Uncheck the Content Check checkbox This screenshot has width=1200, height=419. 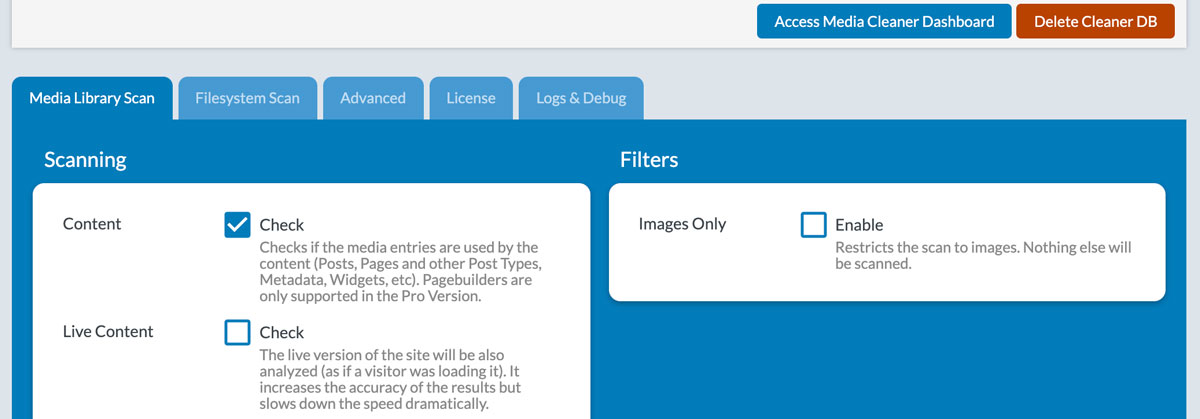point(238,225)
